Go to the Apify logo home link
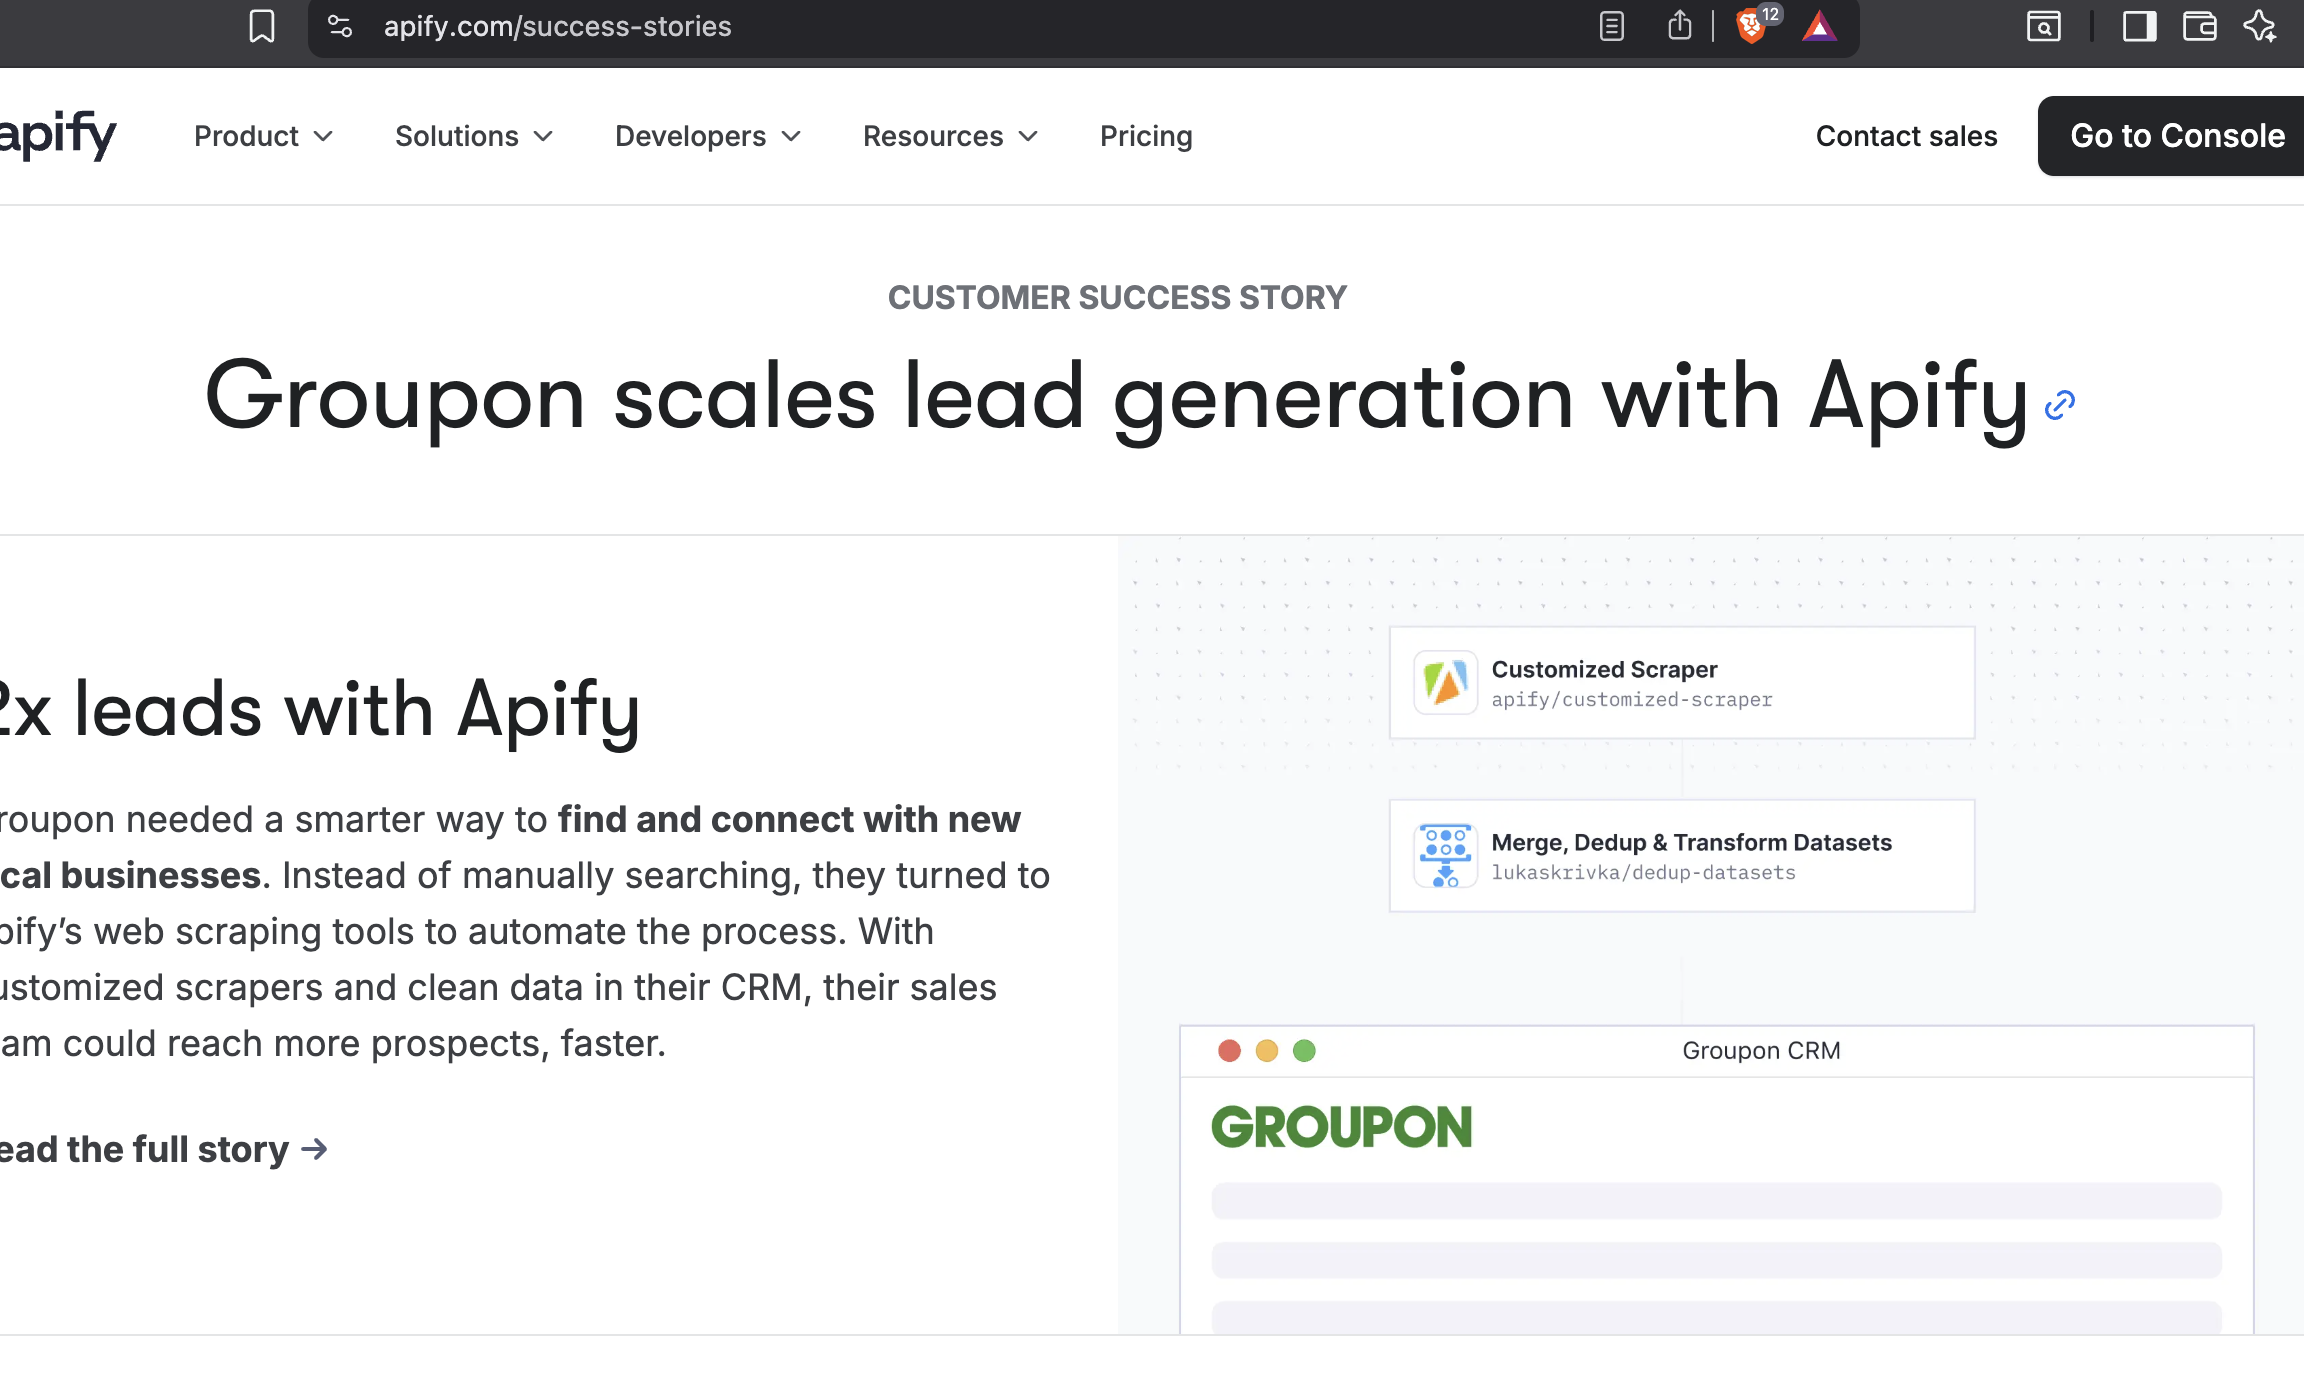 point(57,135)
